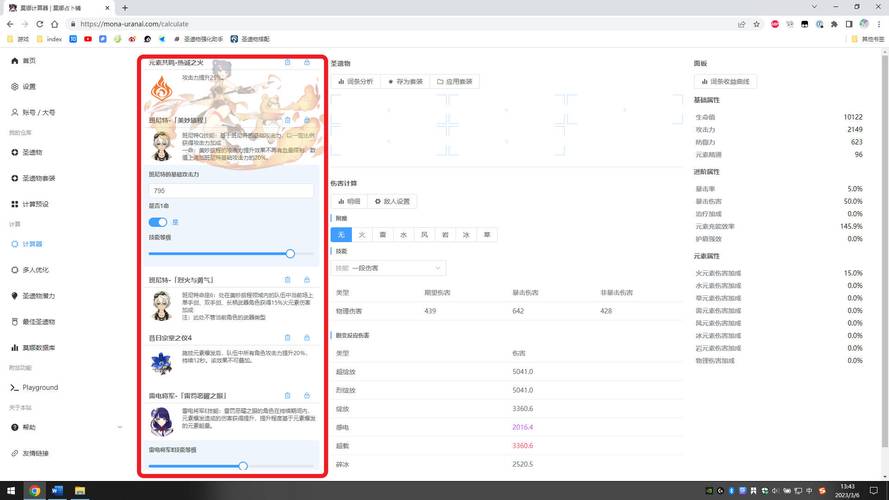Delete the 班尼特「烈火与勇气」 buff
The image size is (889, 500).
click(x=287, y=279)
